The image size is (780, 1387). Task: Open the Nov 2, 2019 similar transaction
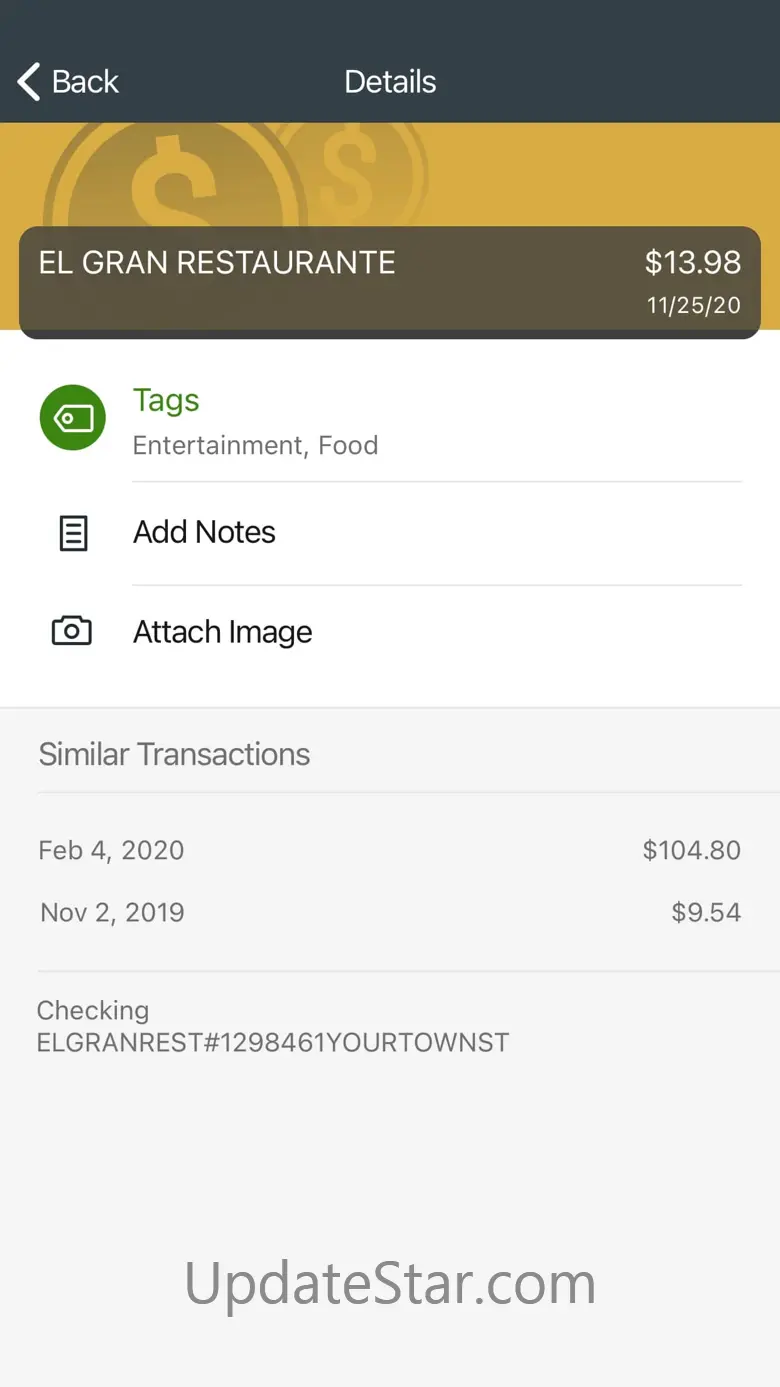click(112, 912)
